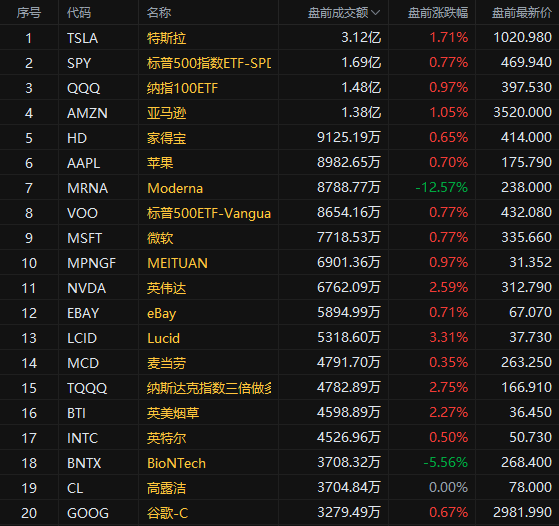Screen dimensions: 559x526
Task: Select the CL 高露洁 row
Action: click(x=280, y=487)
